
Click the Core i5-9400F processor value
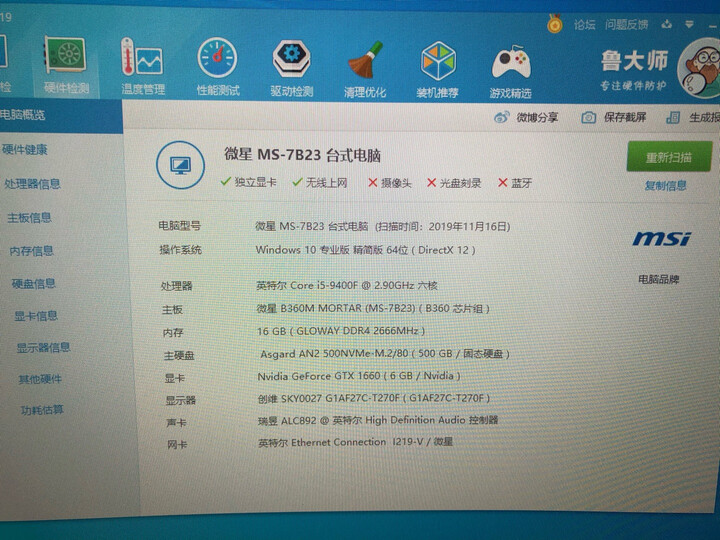347,285
